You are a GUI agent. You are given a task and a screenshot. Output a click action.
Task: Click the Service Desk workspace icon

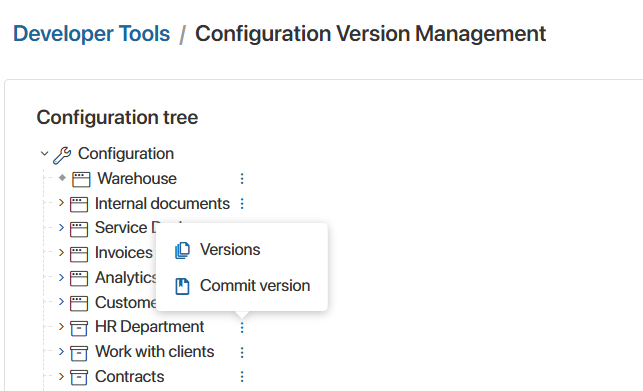click(x=79, y=229)
